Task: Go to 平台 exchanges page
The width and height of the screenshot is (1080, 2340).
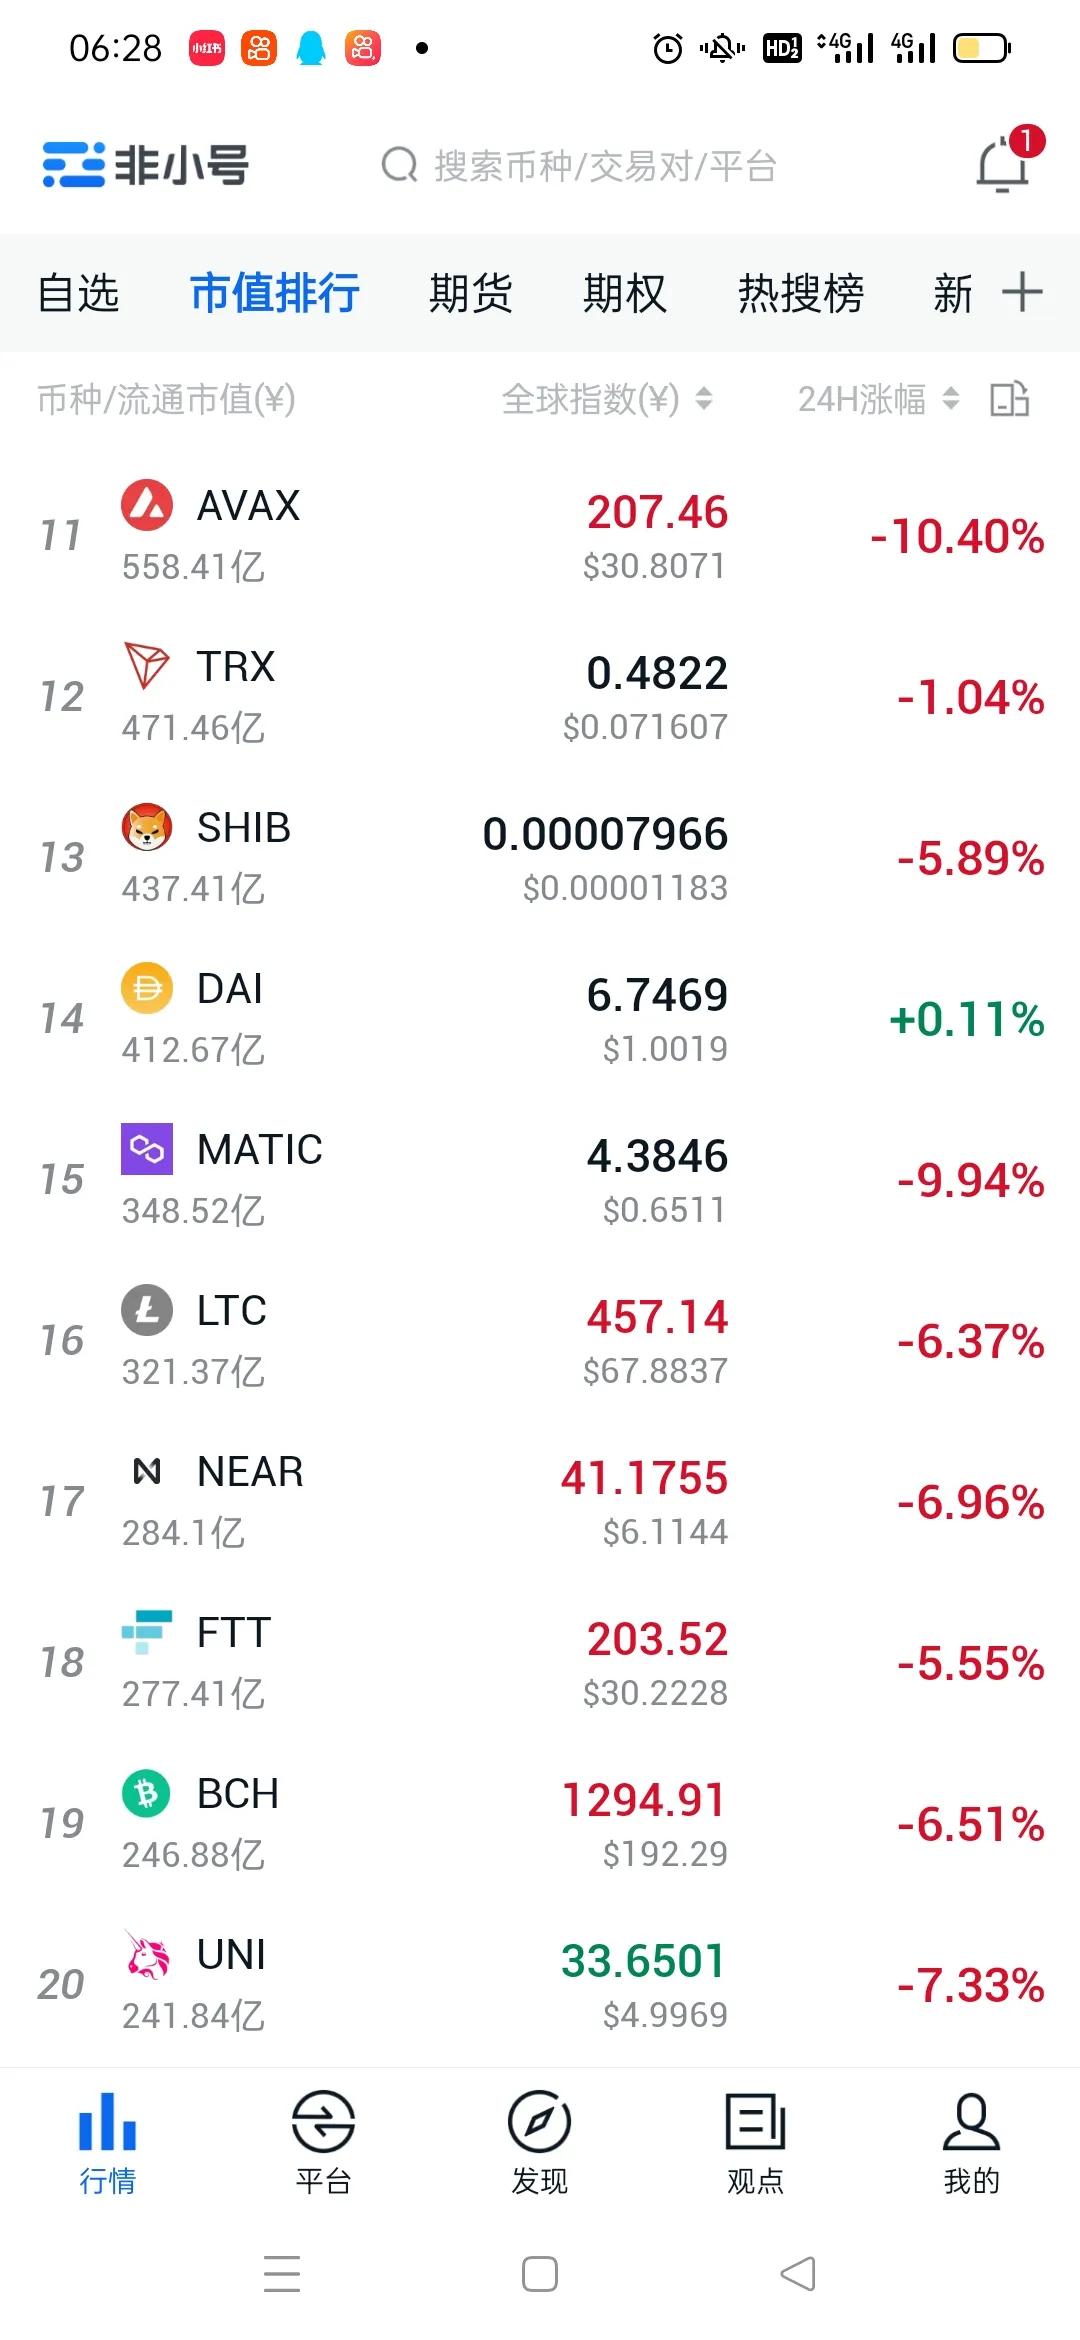Action: pos(323,2140)
